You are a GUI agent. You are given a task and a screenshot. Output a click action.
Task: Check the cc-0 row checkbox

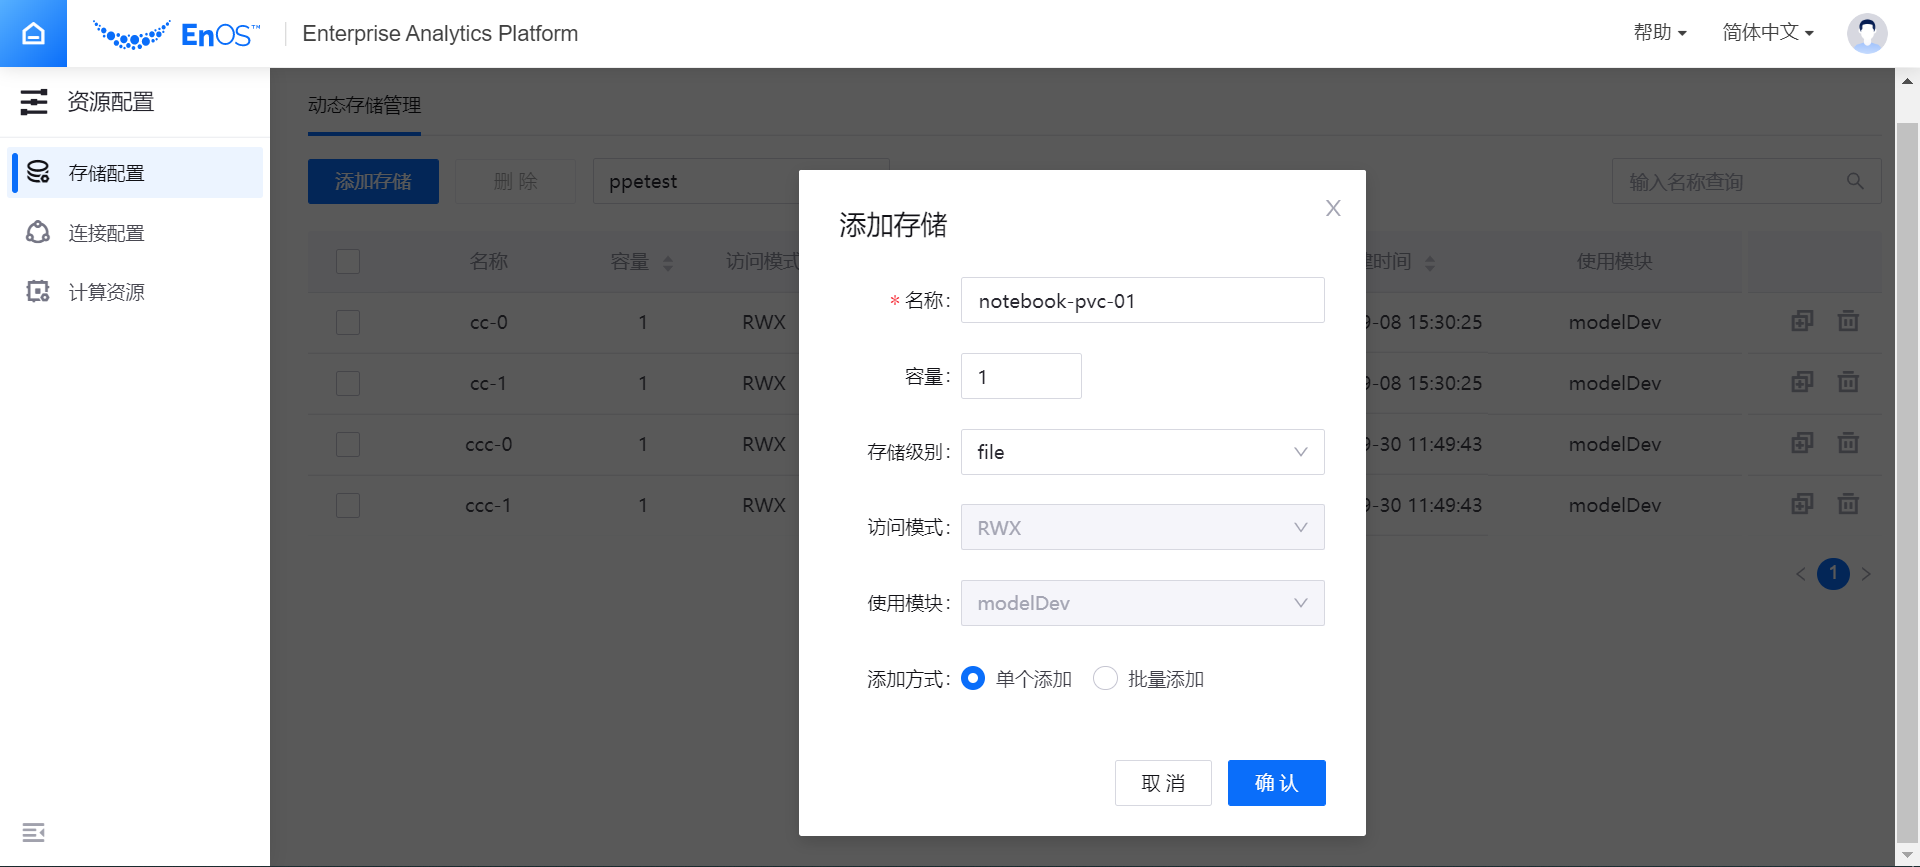(348, 322)
